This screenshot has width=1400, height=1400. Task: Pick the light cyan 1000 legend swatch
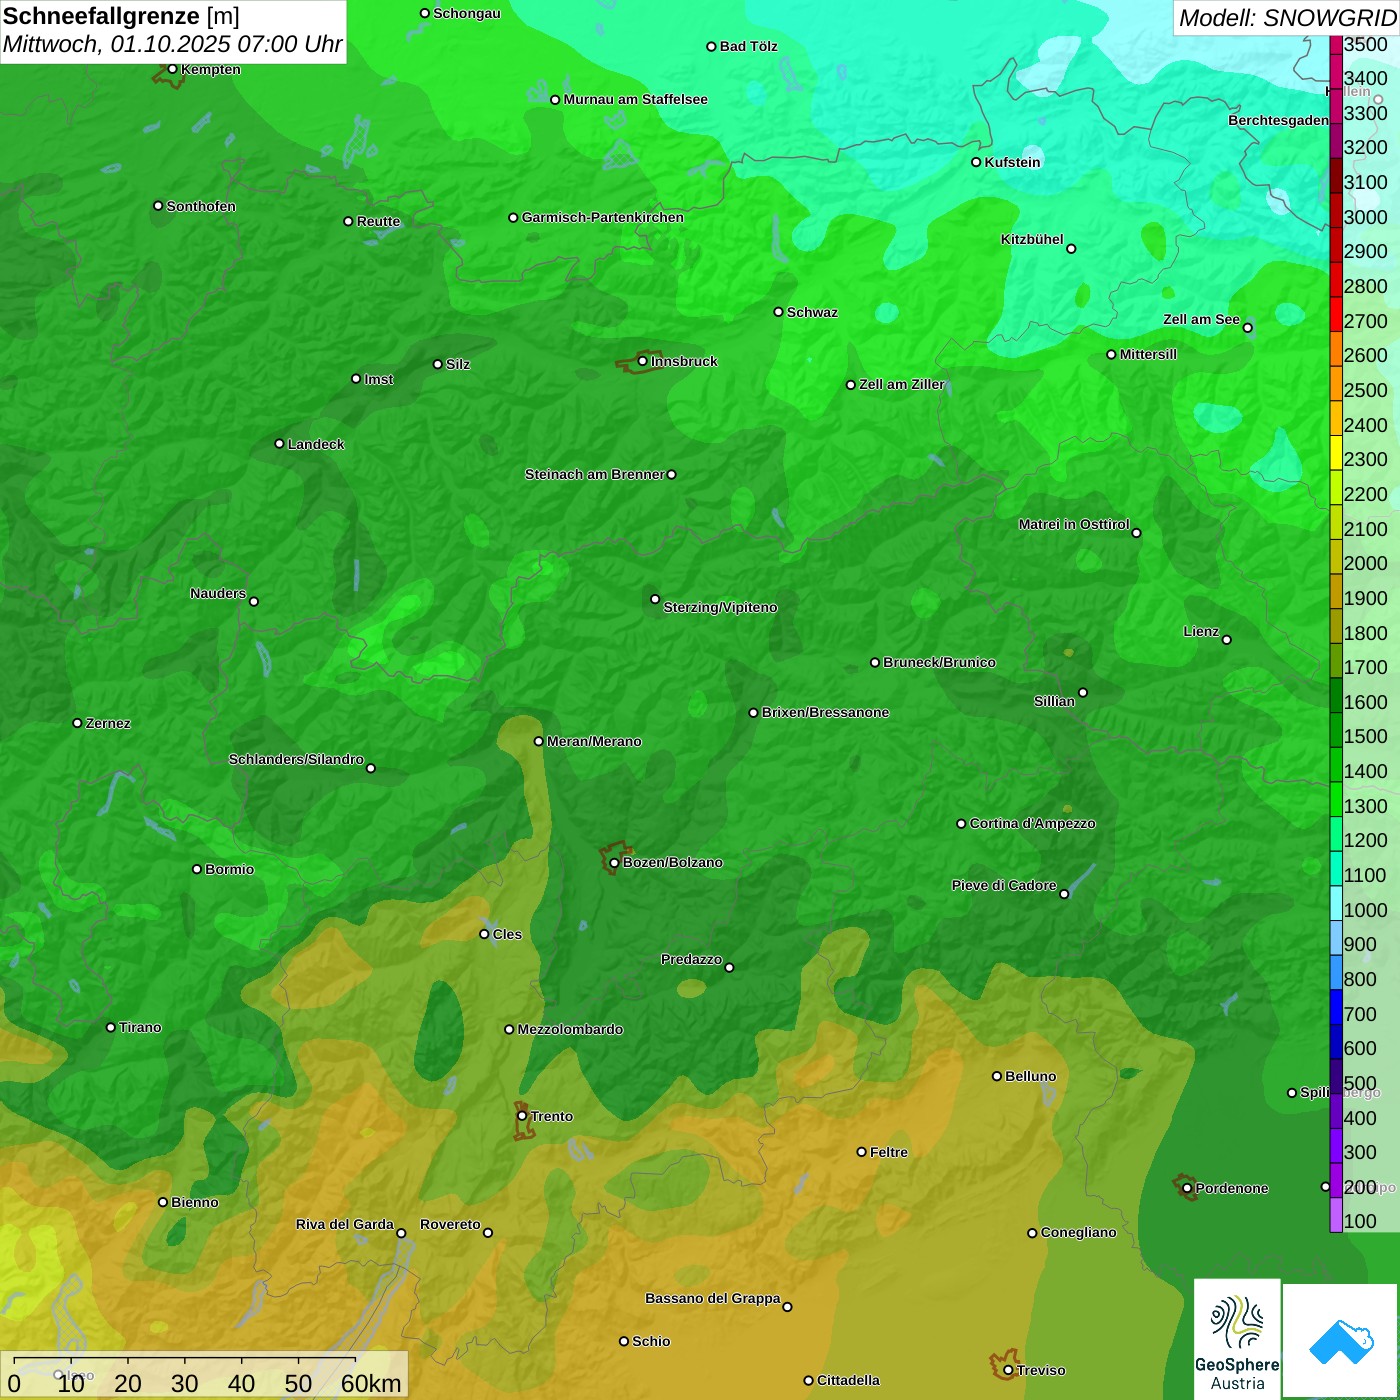[x=1336, y=903]
